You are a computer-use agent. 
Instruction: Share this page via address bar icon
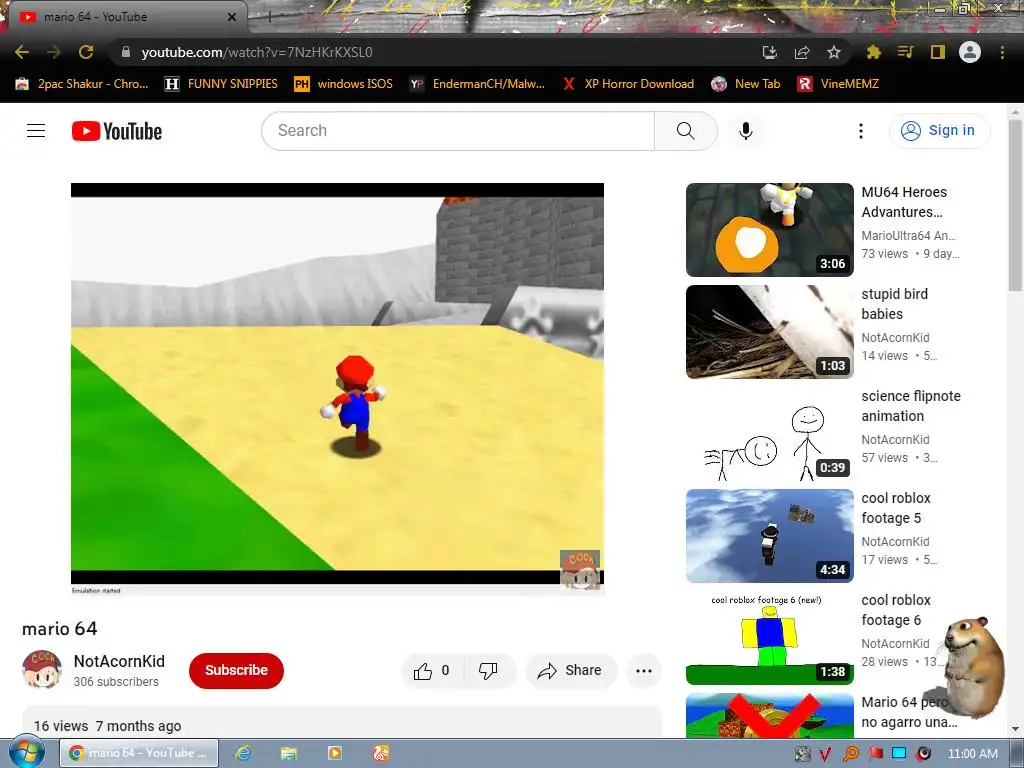802,52
